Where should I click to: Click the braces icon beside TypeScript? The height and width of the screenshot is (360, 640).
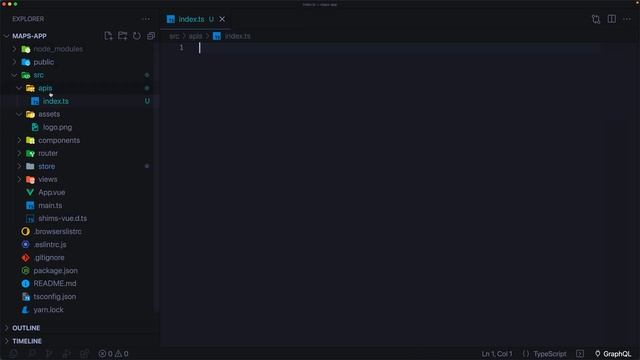pyautogui.click(x=526, y=354)
